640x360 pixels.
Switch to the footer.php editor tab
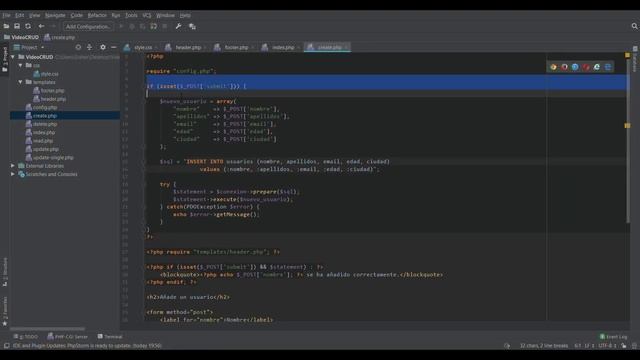[x=236, y=47]
